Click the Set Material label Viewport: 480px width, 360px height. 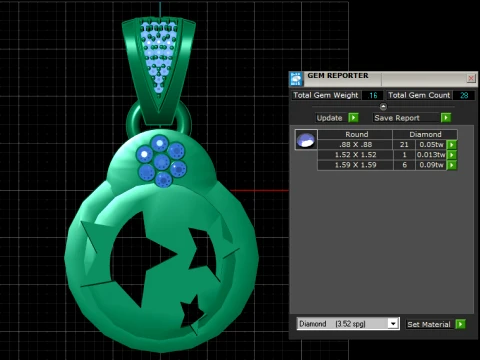click(429, 324)
